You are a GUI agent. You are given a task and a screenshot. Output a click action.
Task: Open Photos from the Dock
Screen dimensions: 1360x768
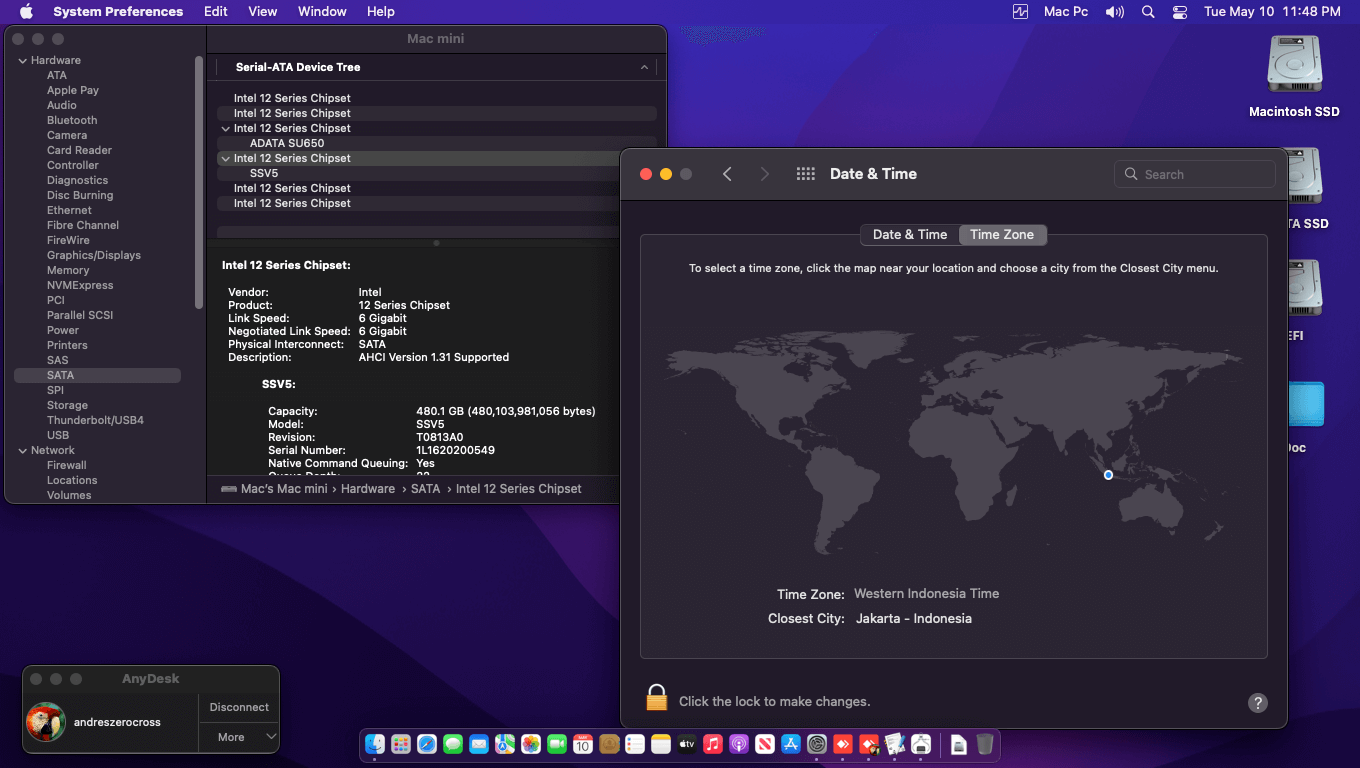coord(531,744)
